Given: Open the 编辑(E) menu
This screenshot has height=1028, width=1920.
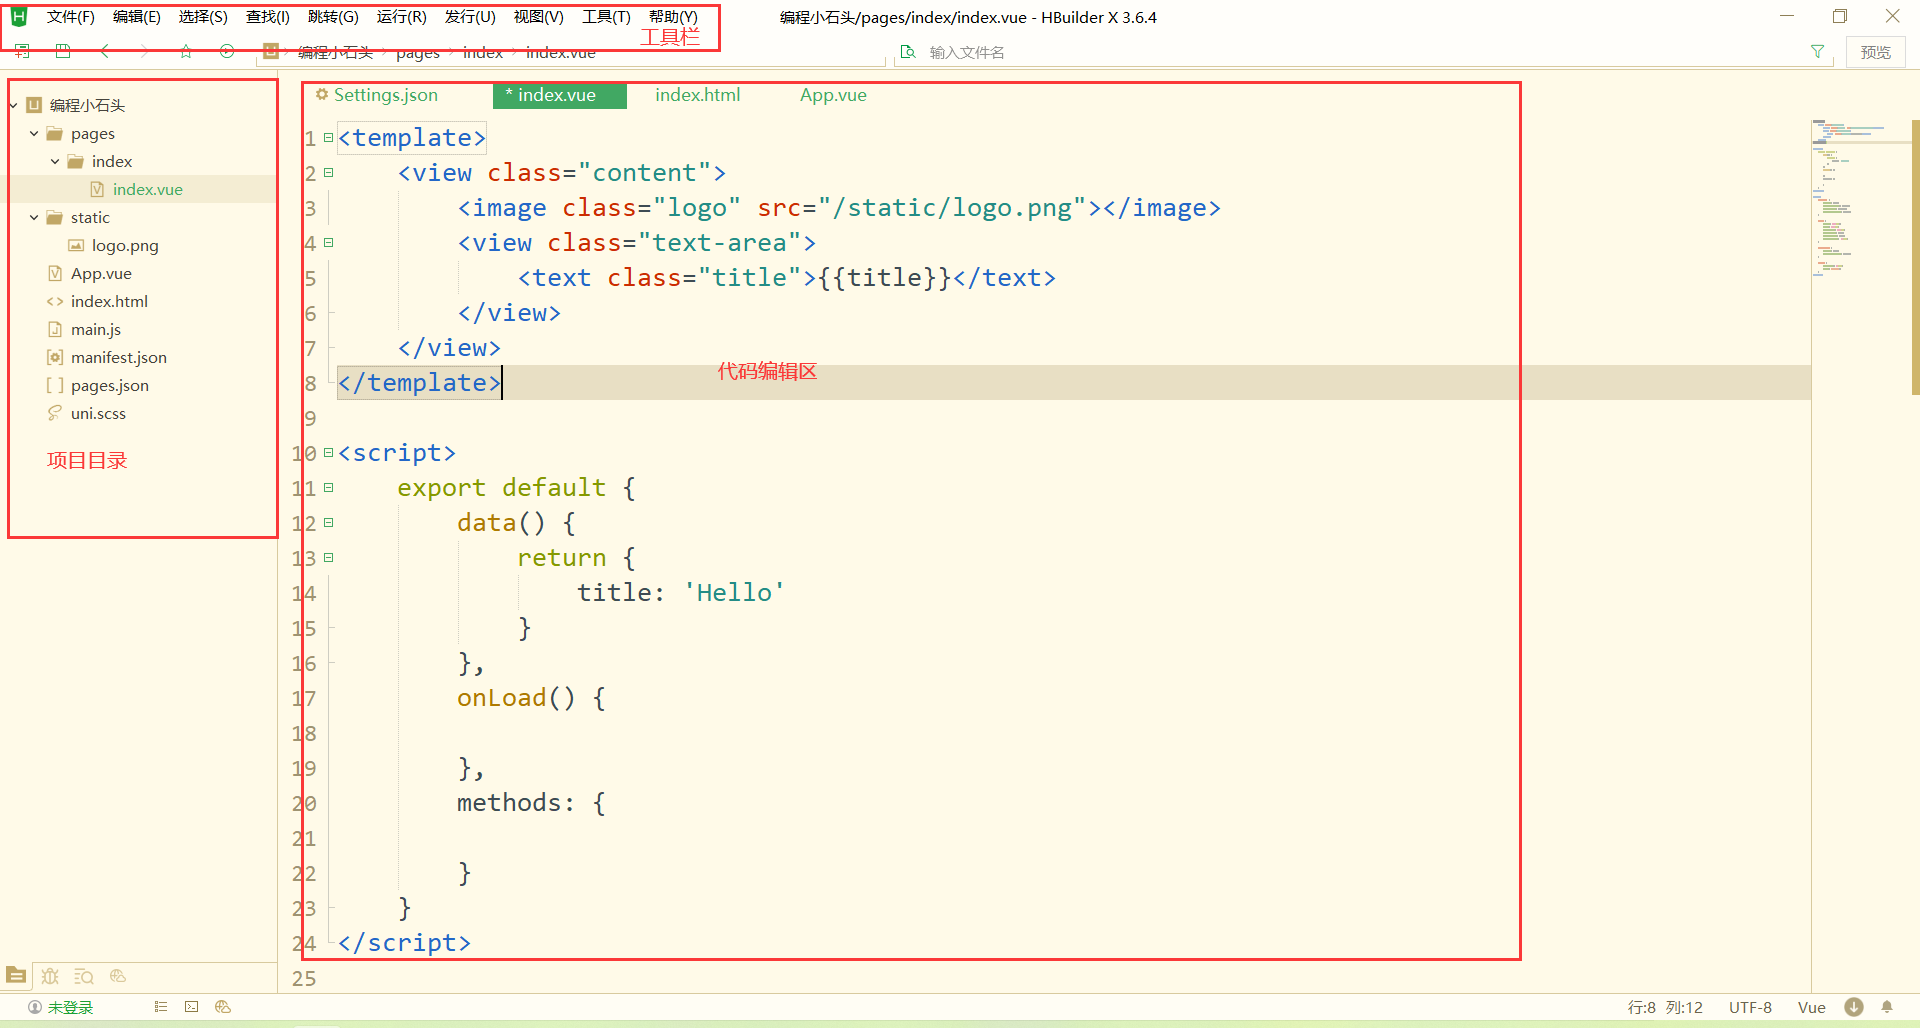Looking at the screenshot, I should (x=137, y=17).
